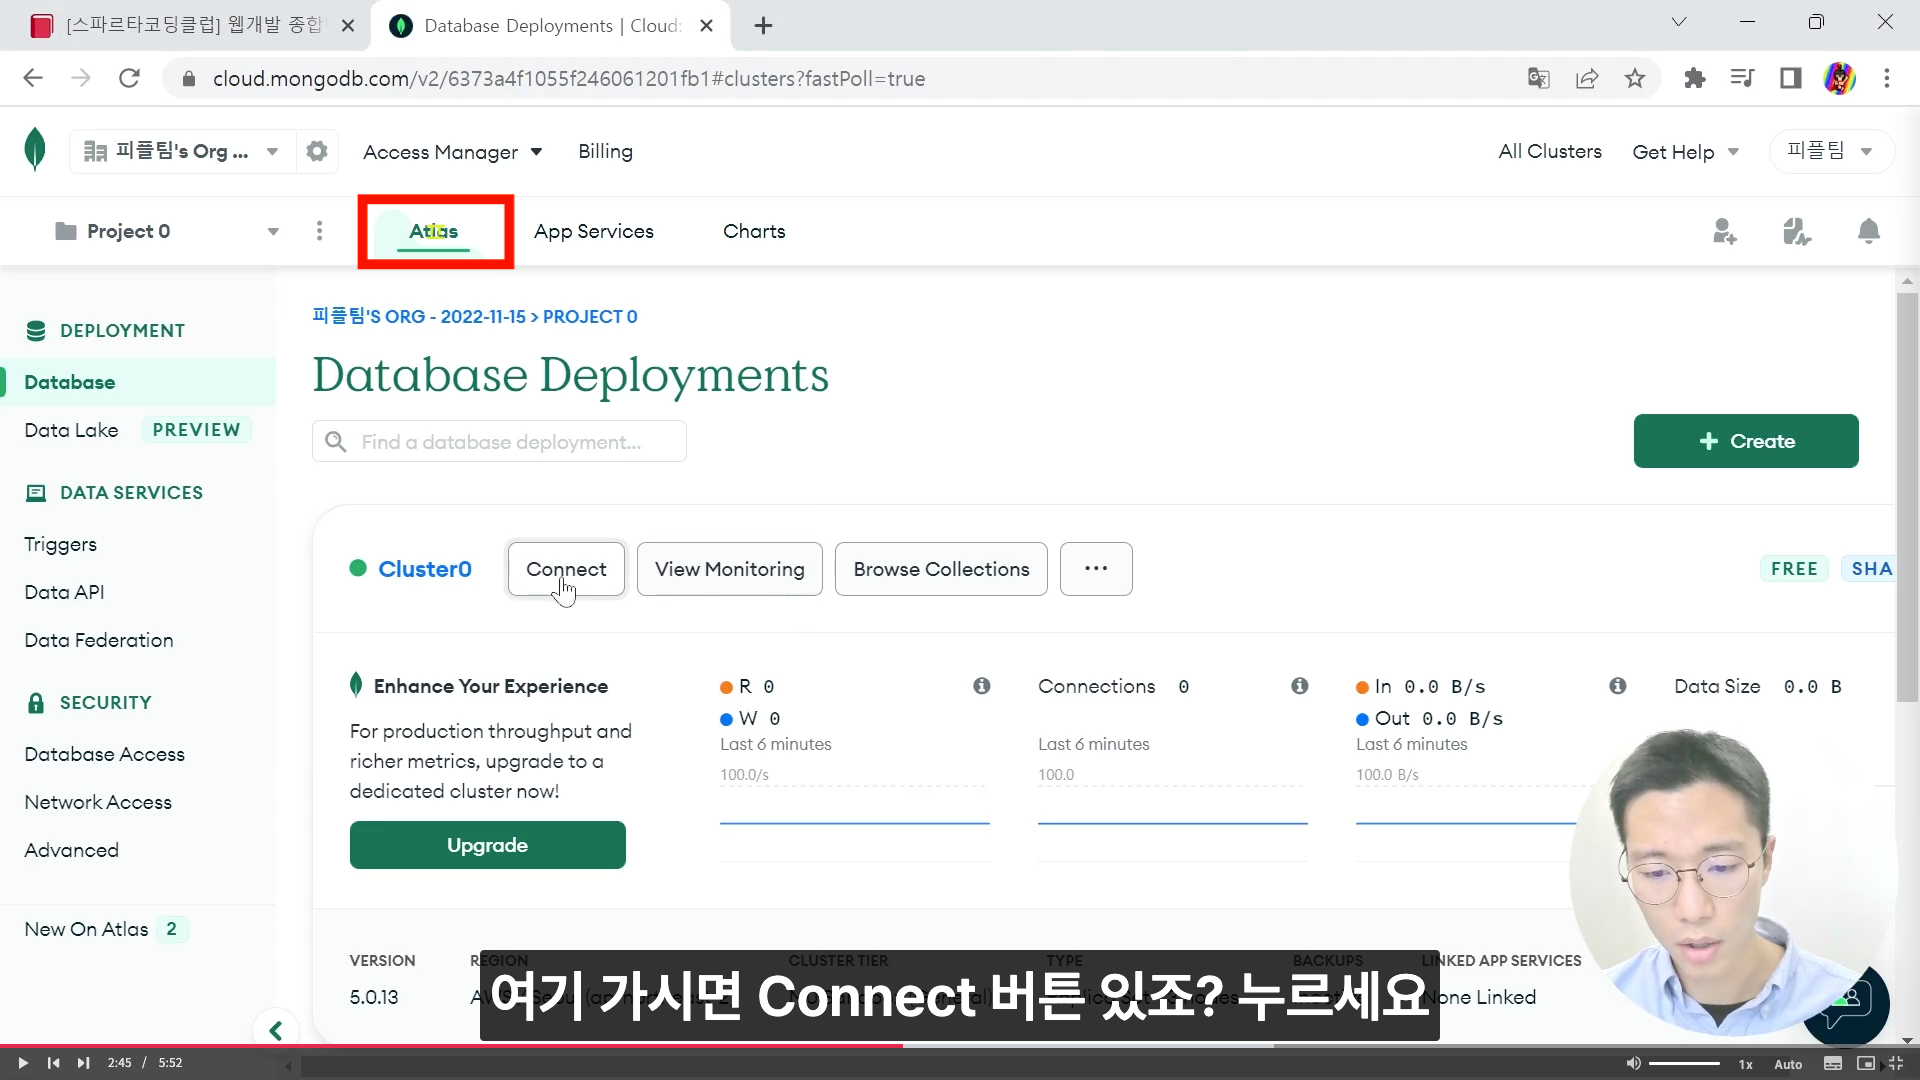1920x1080 pixels.
Task: Click the Google Translate icon
Action: (x=1538, y=78)
